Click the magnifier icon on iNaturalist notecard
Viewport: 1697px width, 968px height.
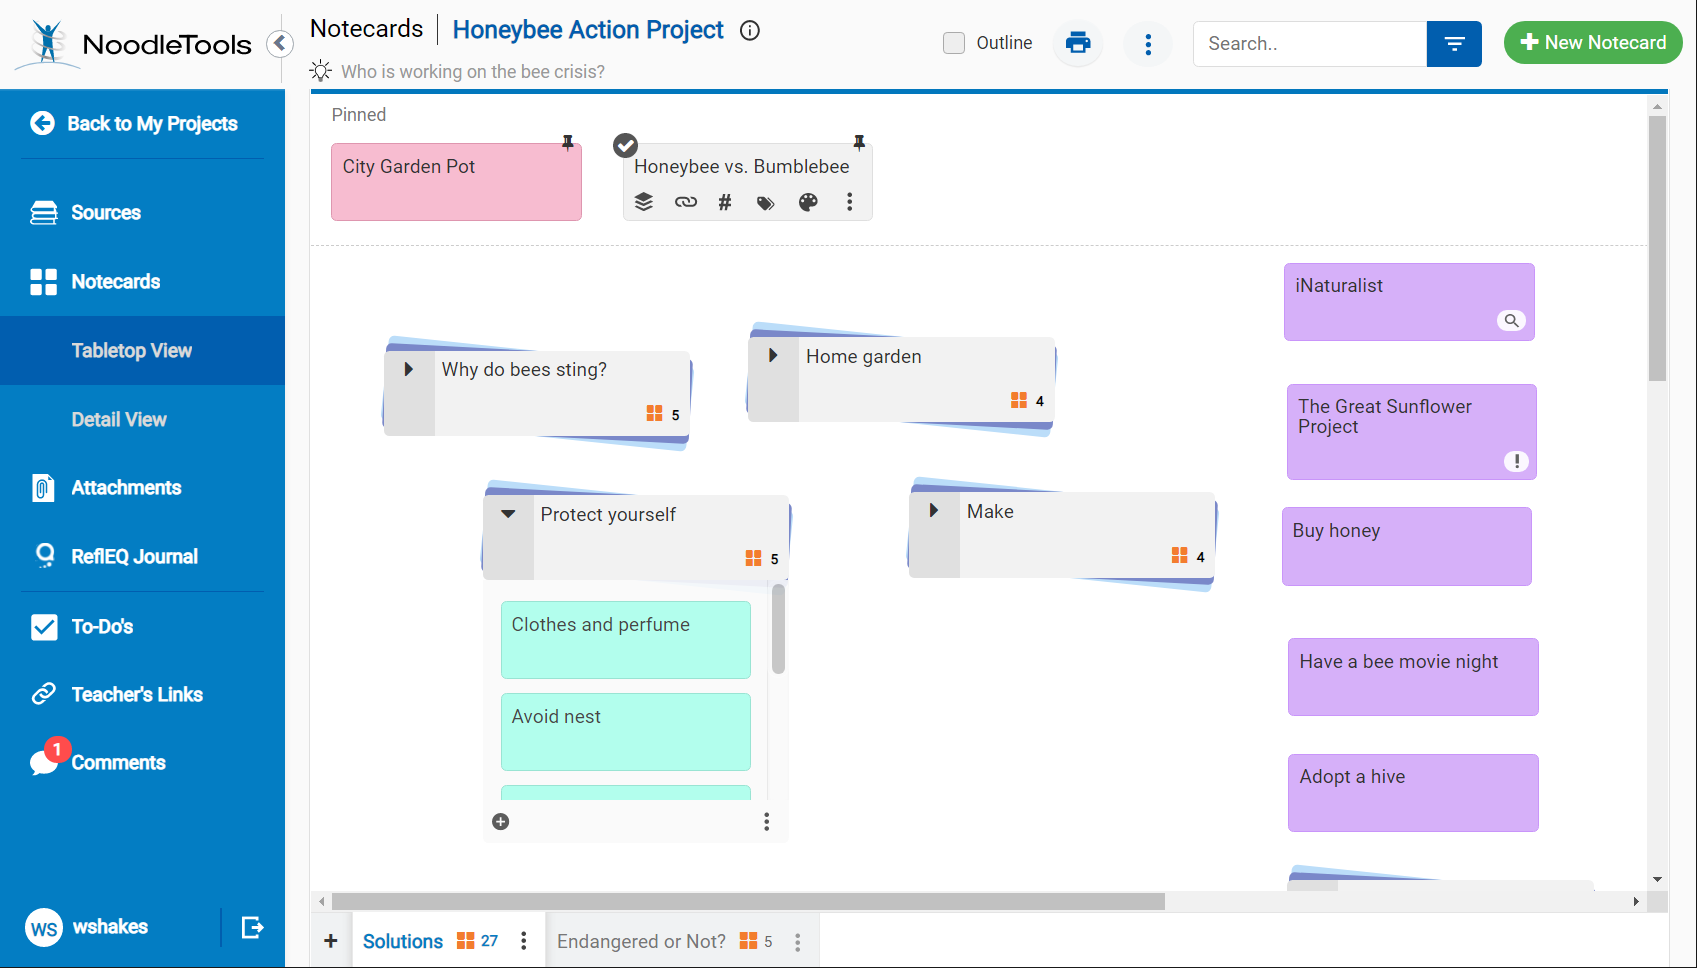tap(1511, 320)
